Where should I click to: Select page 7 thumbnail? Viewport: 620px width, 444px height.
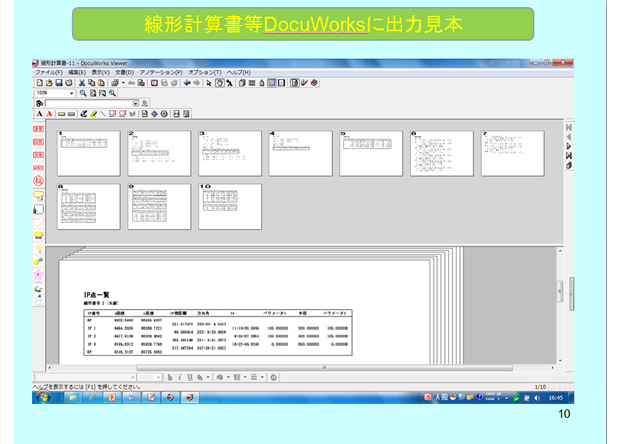pyautogui.click(x=512, y=153)
